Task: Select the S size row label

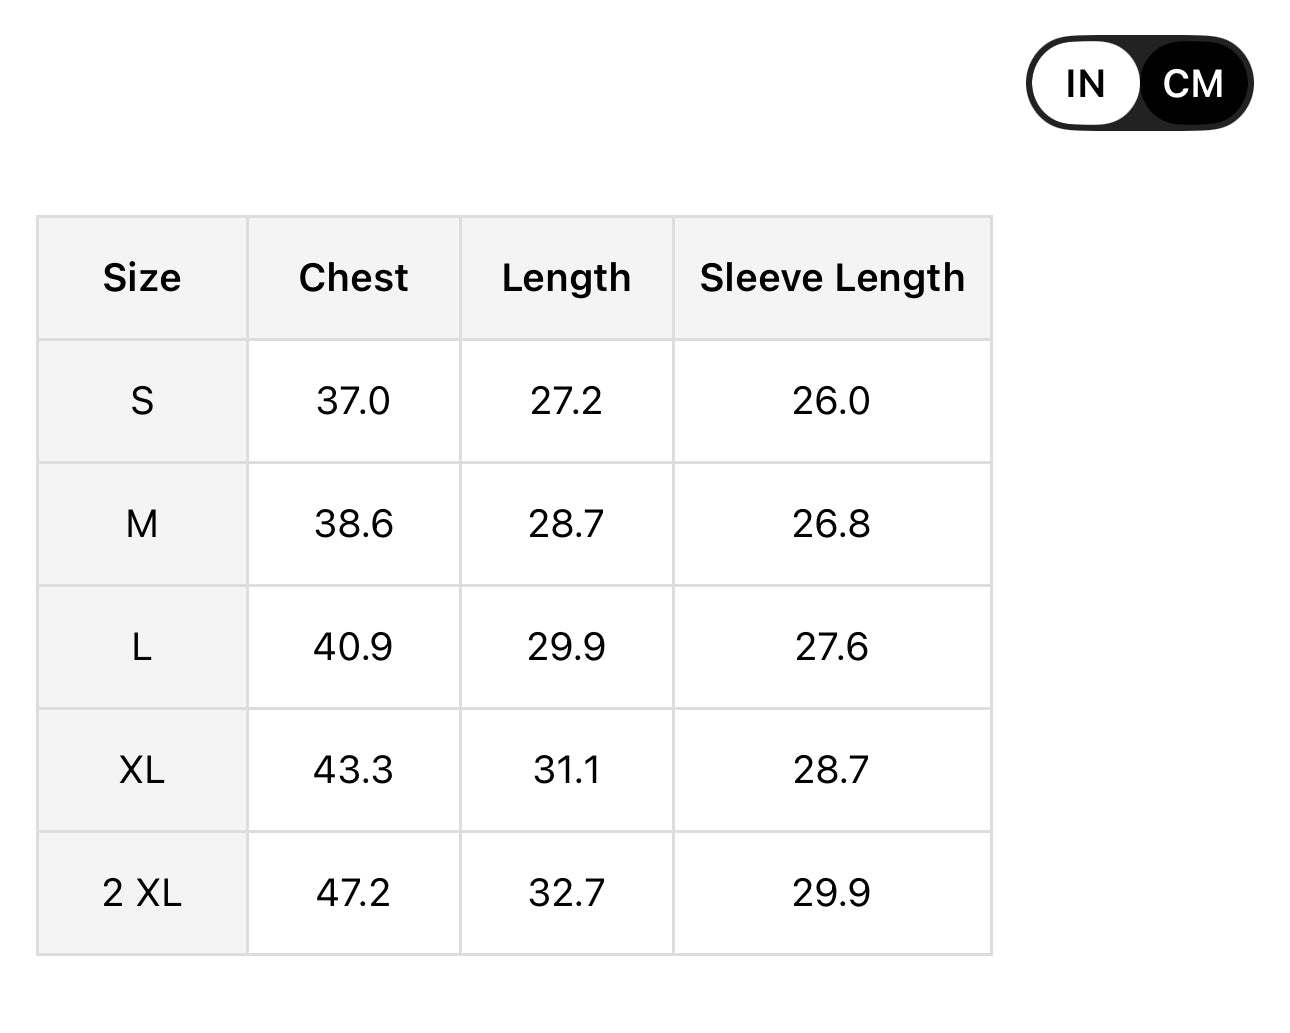Action: coord(142,401)
